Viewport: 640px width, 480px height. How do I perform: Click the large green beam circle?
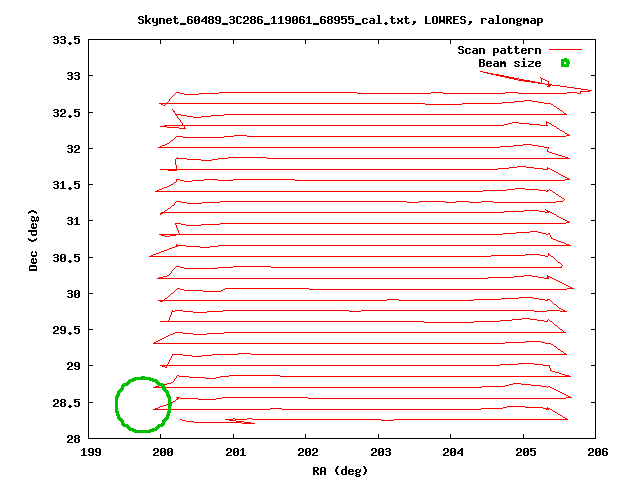pyautogui.click(x=143, y=404)
